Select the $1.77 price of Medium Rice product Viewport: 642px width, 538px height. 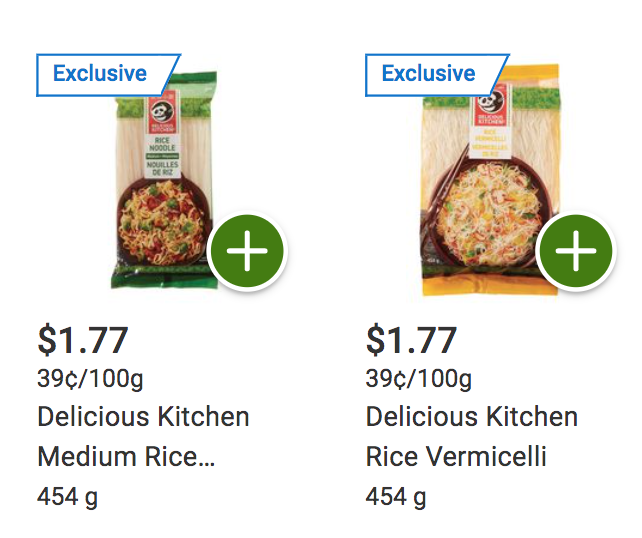tap(83, 340)
